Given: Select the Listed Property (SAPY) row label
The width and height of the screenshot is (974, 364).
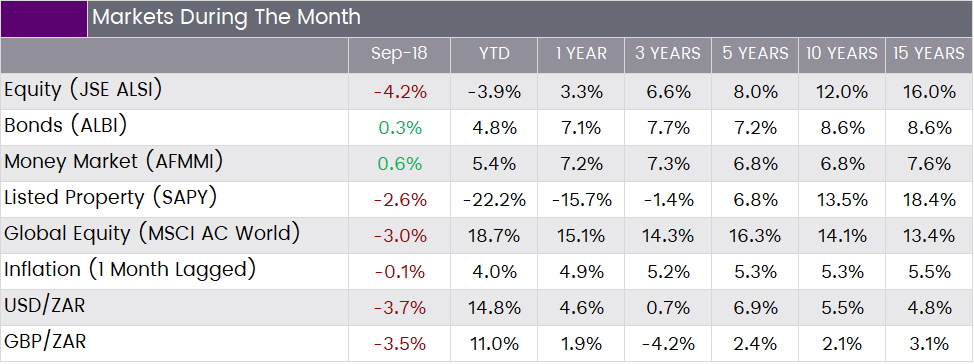Looking at the screenshot, I should tap(111, 198).
